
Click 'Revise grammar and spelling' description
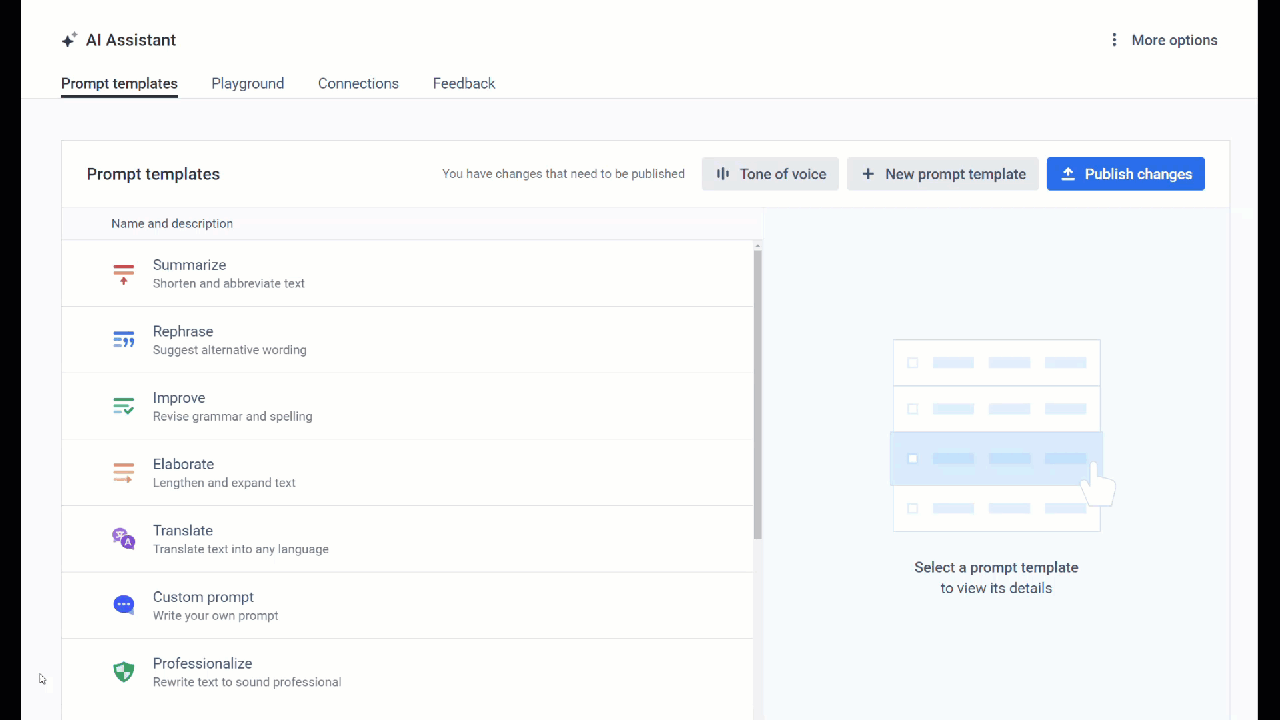[233, 416]
